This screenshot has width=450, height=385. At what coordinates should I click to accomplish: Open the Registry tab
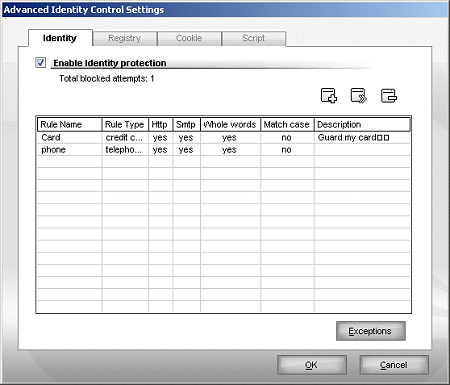point(125,38)
